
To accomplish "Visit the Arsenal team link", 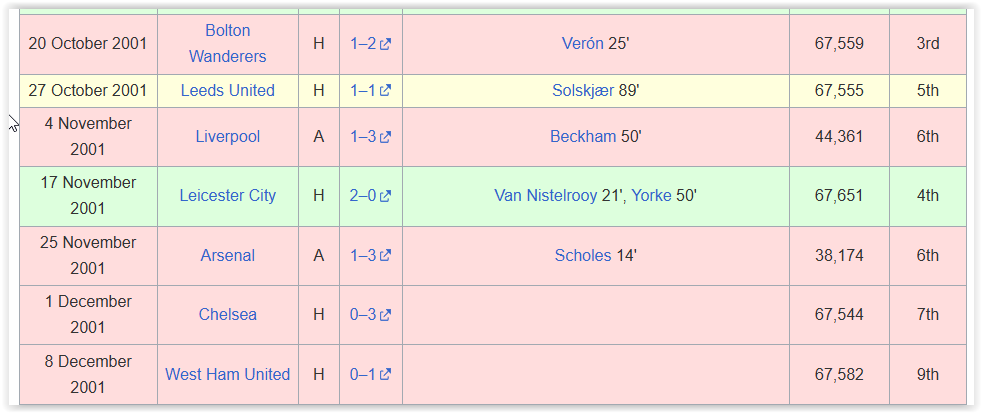I will coord(228,255).
